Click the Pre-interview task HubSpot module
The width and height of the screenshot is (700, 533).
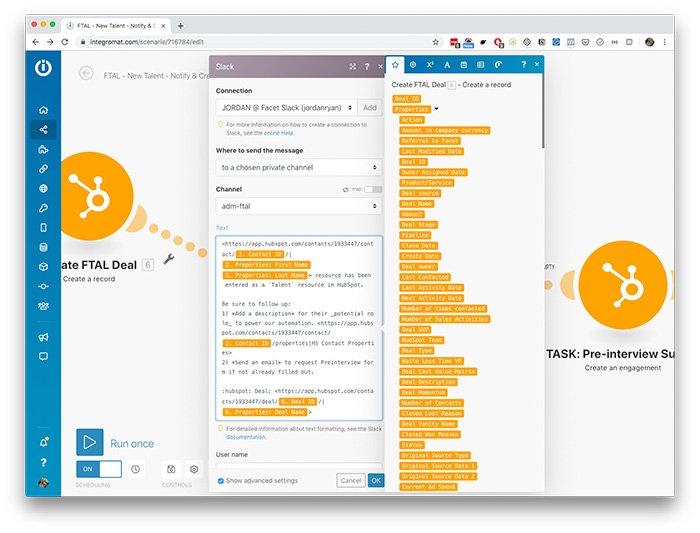point(623,285)
